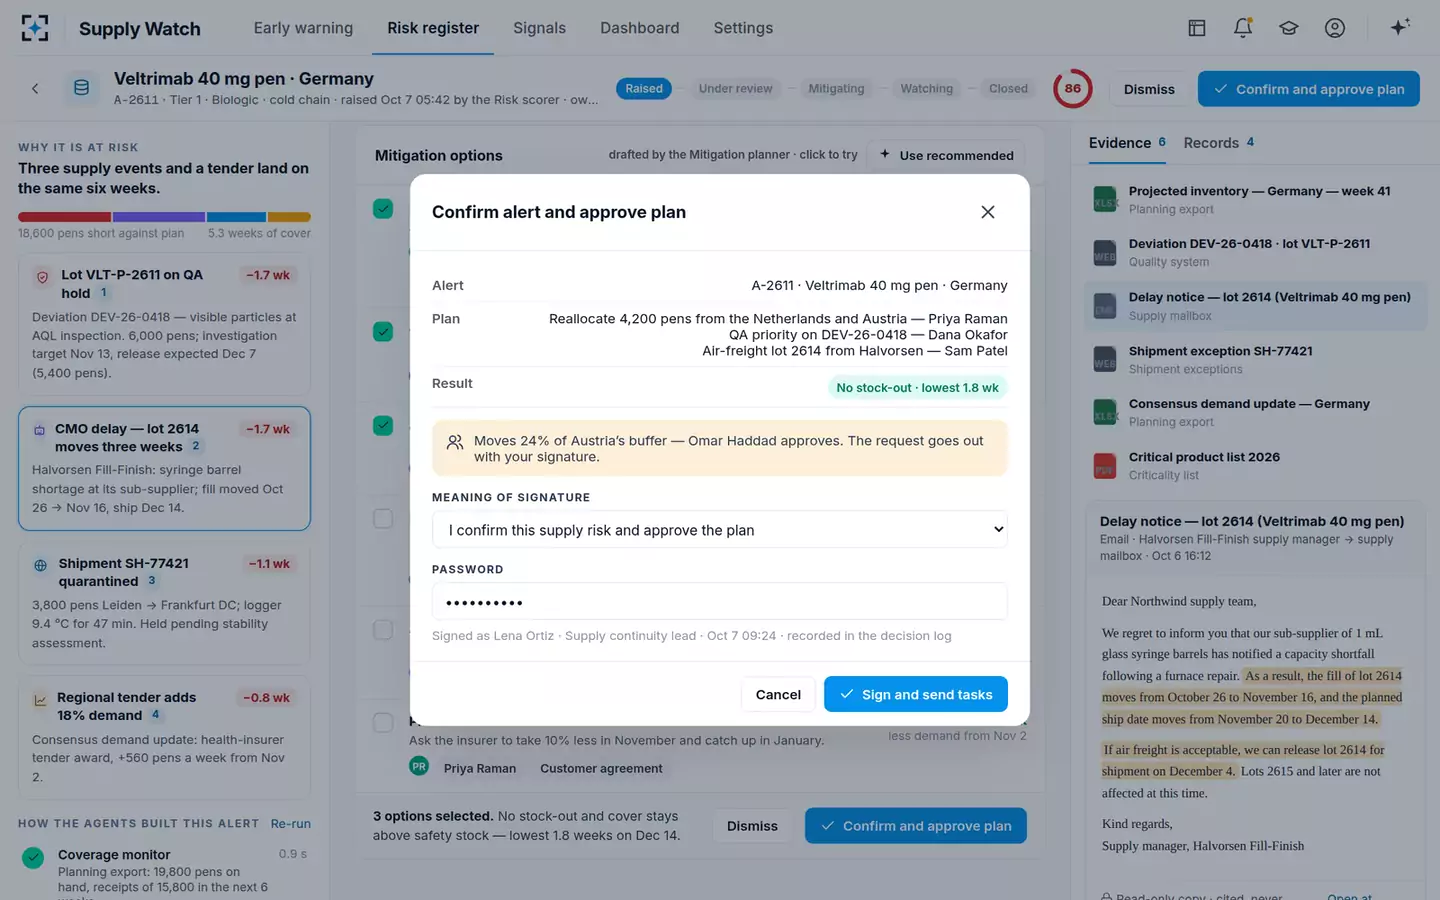
Task: Open Critical product list 2026 PDF icon
Action: click(1105, 465)
